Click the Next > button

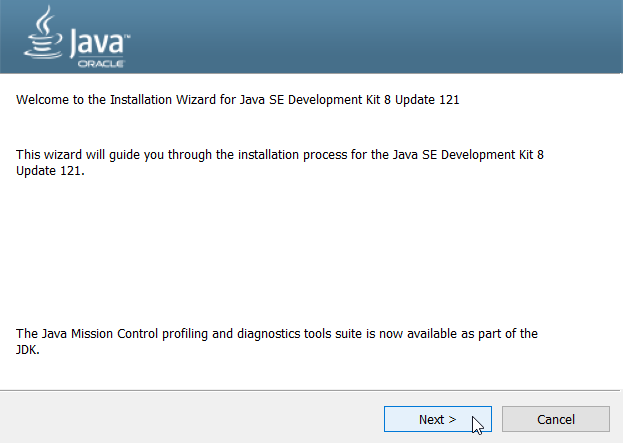[437, 419]
